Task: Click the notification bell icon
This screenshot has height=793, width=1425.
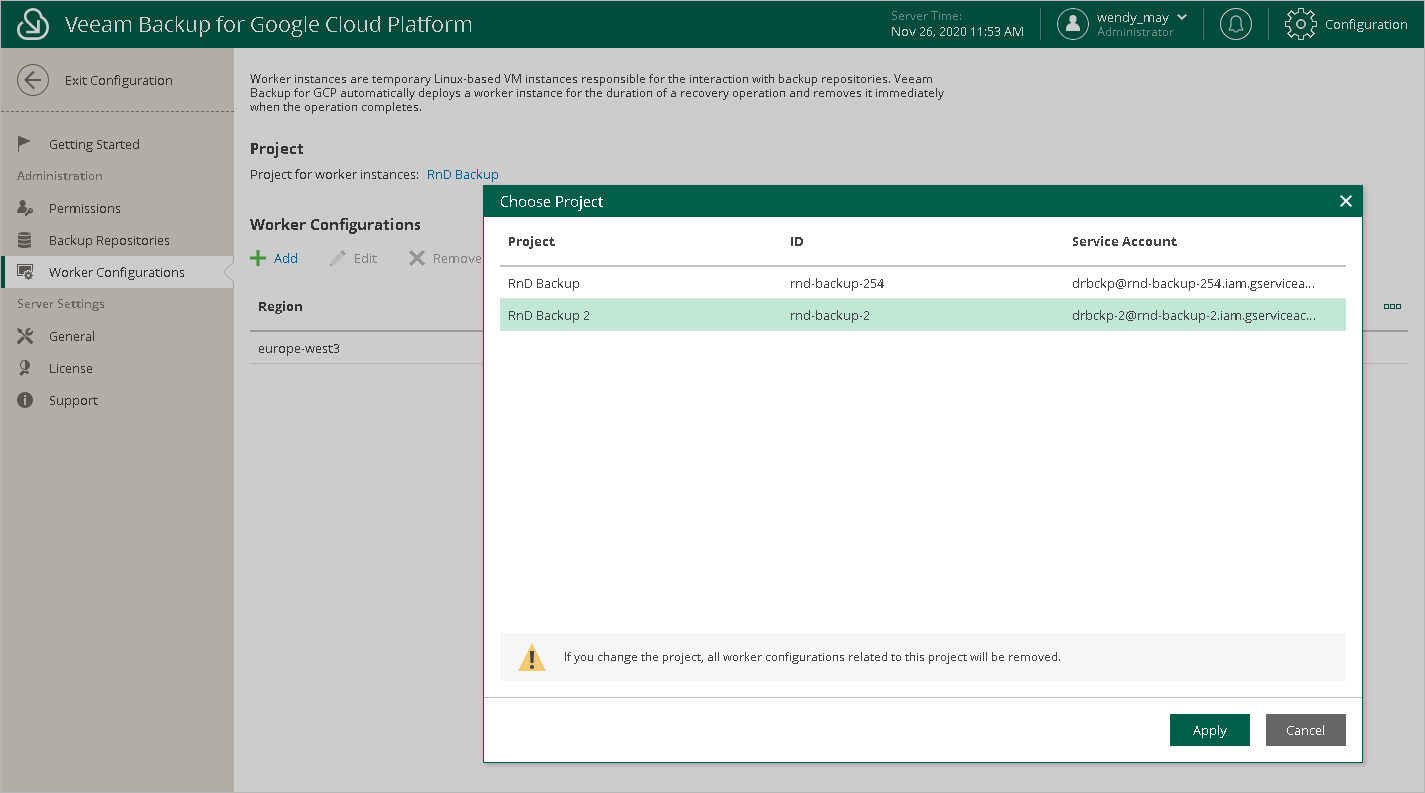Action: click(1236, 24)
